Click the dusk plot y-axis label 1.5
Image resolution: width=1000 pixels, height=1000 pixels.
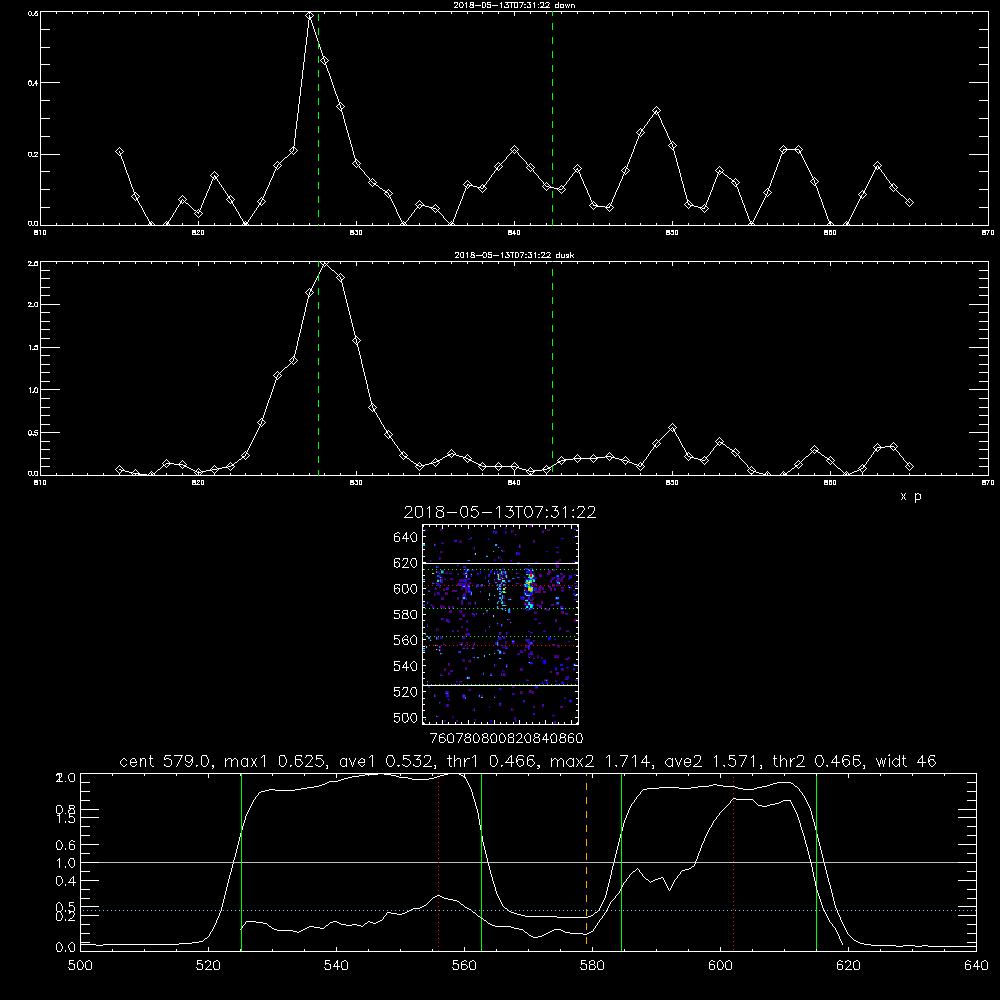tap(33, 348)
